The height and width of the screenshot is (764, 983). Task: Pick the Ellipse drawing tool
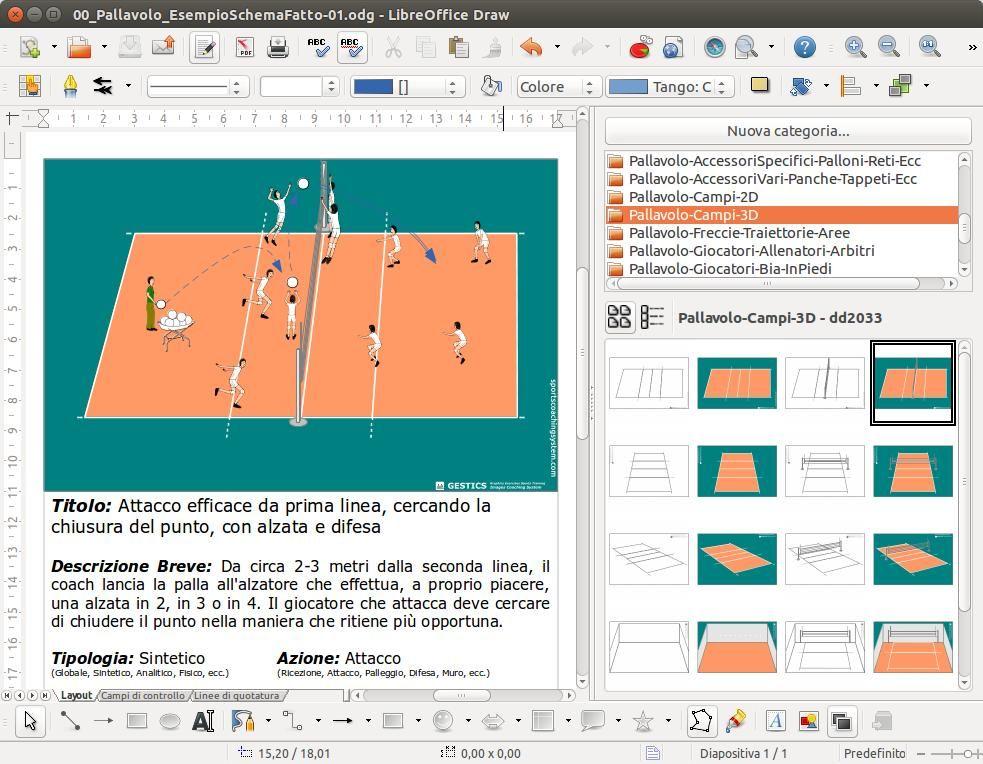pyautogui.click(x=170, y=721)
